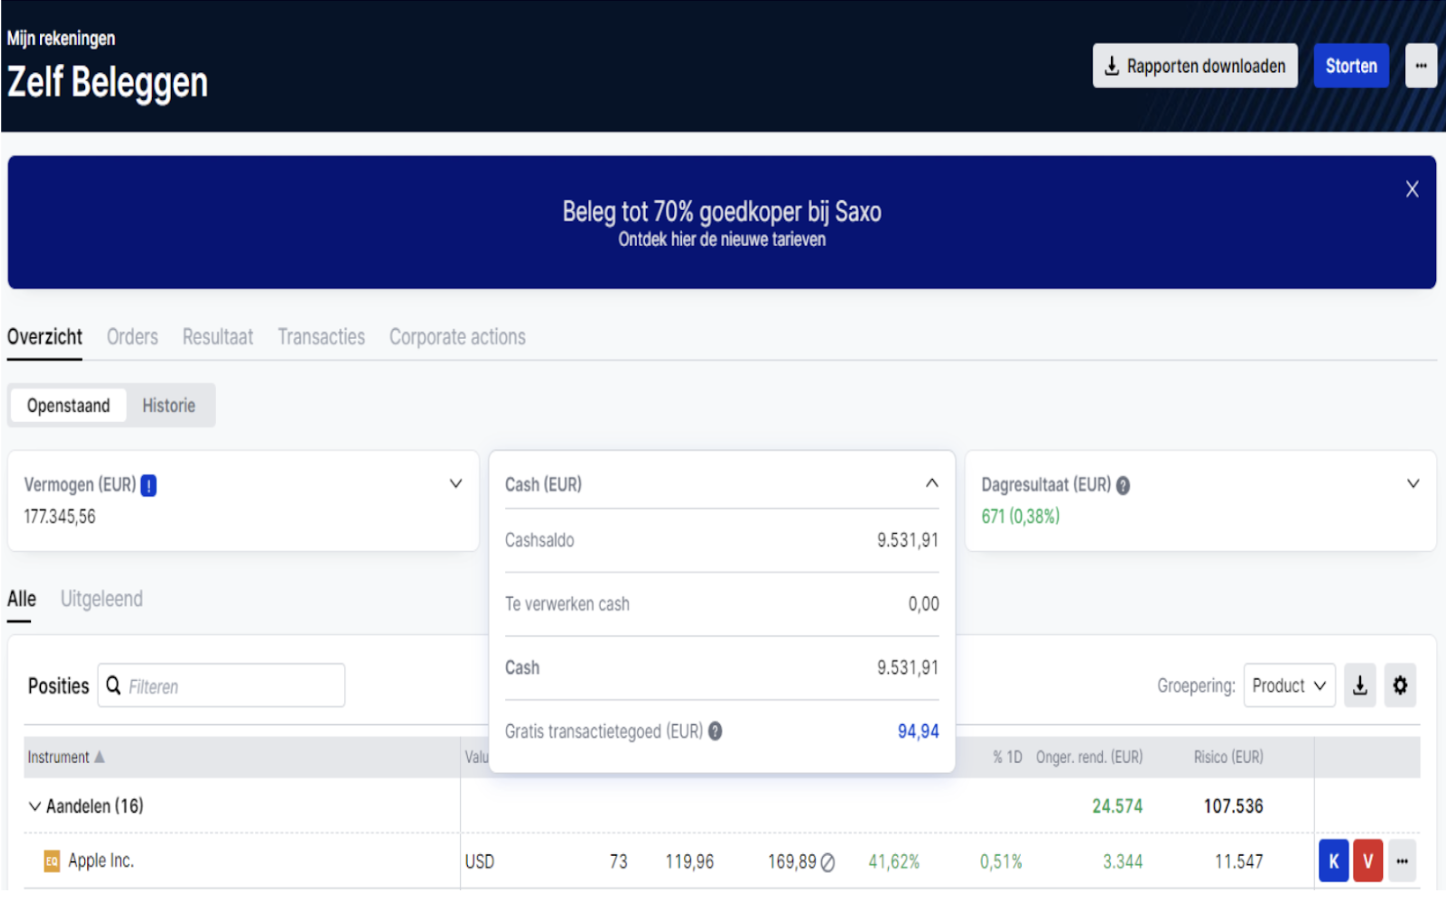This screenshot has height=898, width=1446.
Task: Click the help icon next to Dagresultaat (EUR)
Action: (1123, 486)
